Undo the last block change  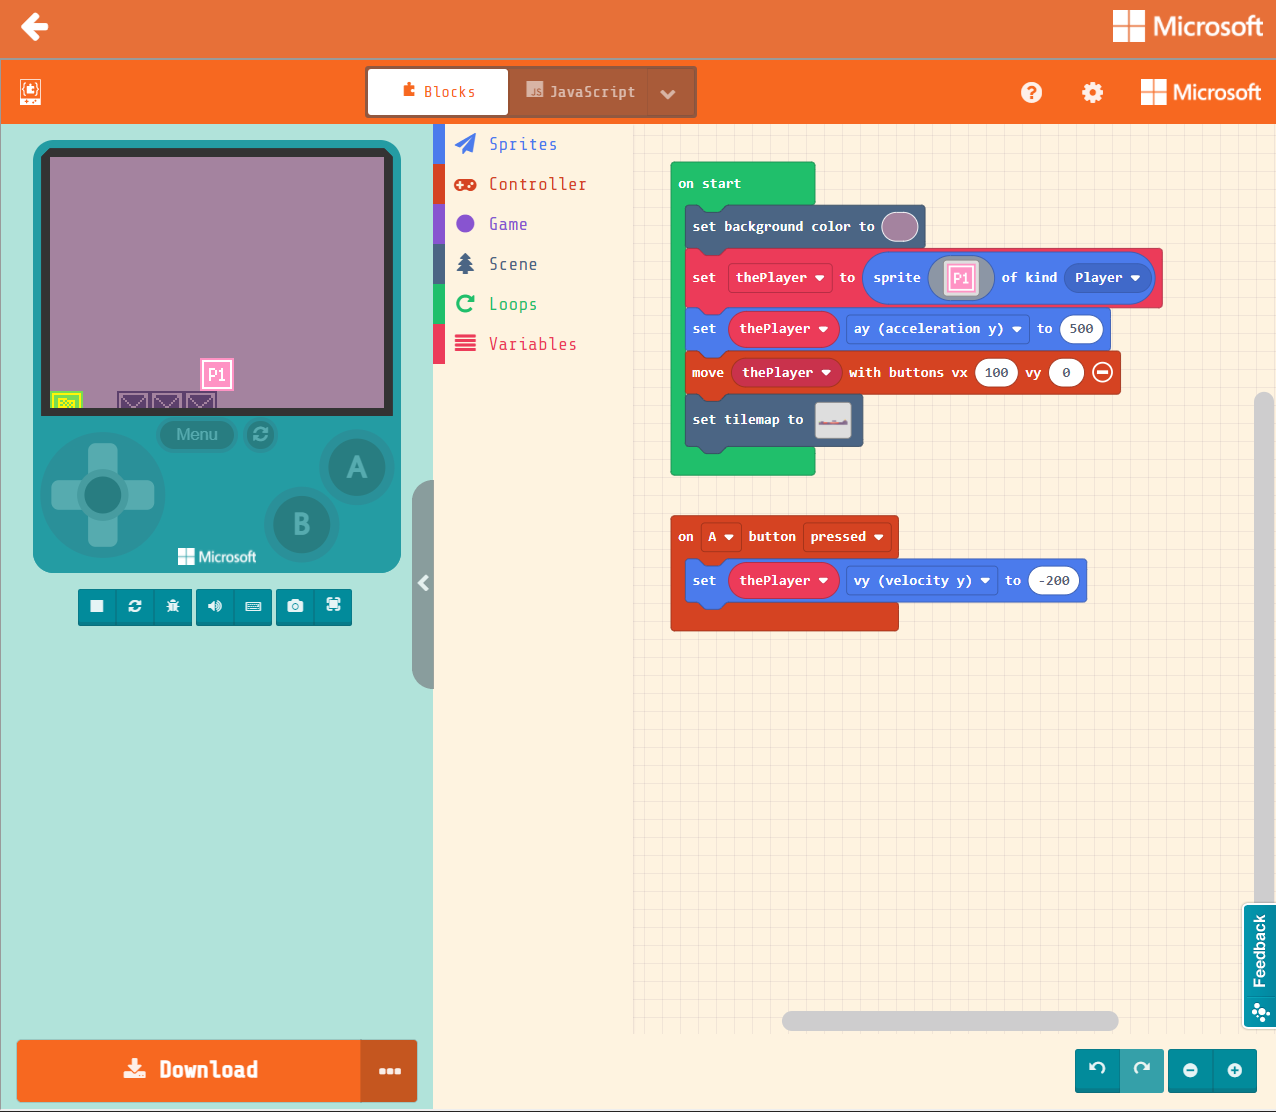(x=1096, y=1070)
